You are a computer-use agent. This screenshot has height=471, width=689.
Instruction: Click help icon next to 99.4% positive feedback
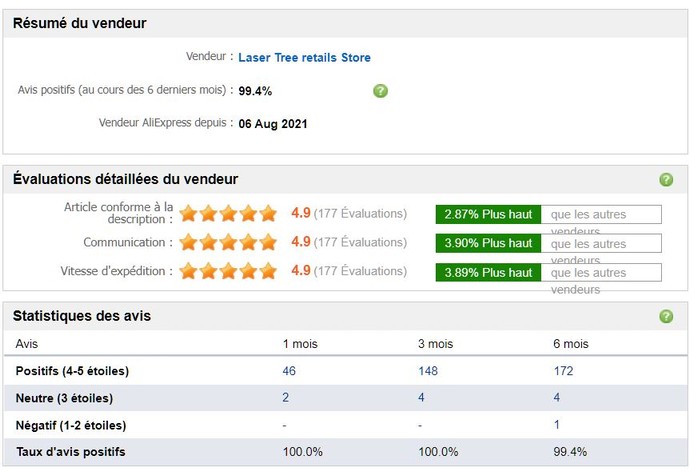point(380,91)
